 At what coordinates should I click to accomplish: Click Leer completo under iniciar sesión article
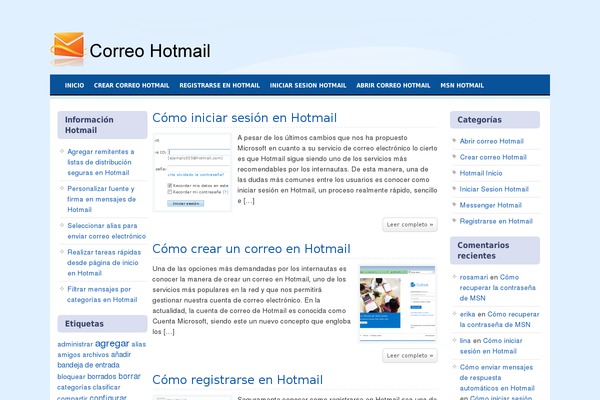coord(410,225)
